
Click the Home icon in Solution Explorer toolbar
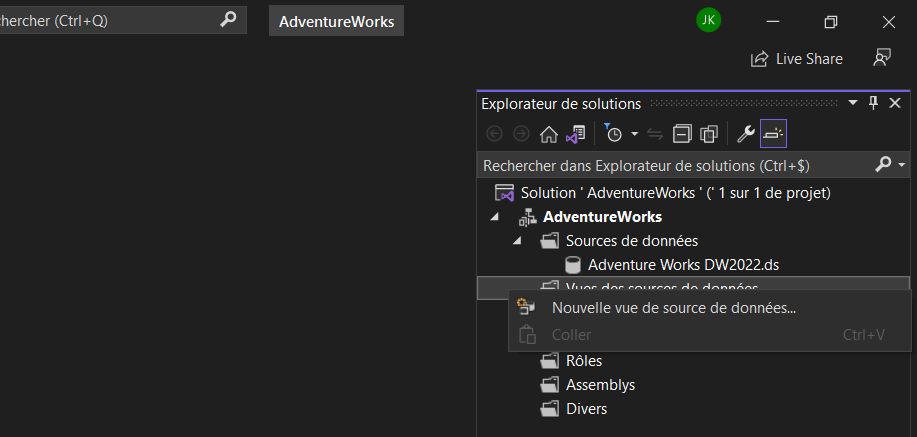pos(549,135)
